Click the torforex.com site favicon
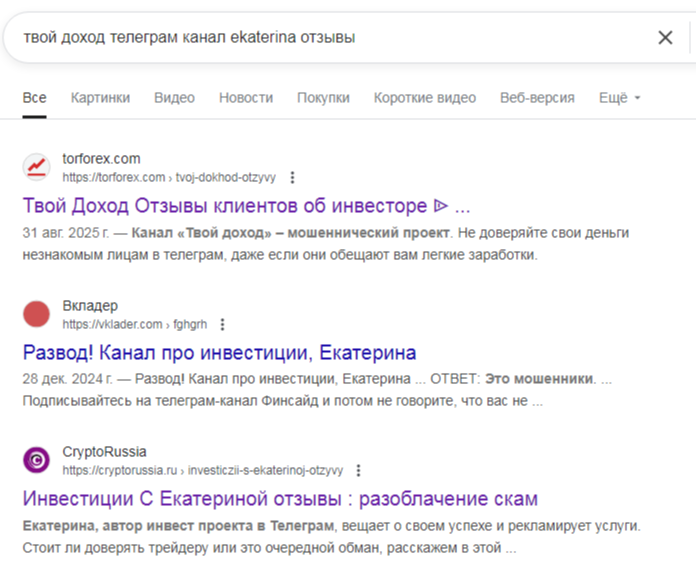The width and height of the screenshot is (696, 587). pos(36,167)
